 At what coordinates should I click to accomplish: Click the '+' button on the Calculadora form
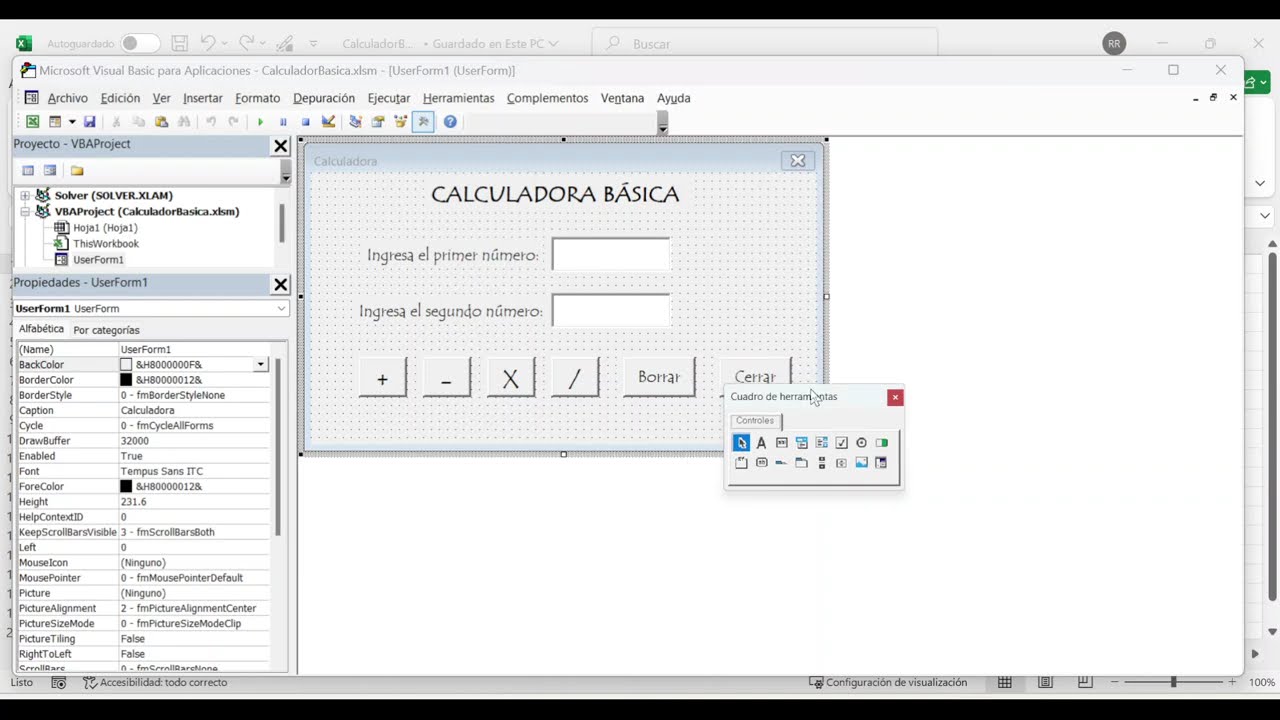[383, 378]
